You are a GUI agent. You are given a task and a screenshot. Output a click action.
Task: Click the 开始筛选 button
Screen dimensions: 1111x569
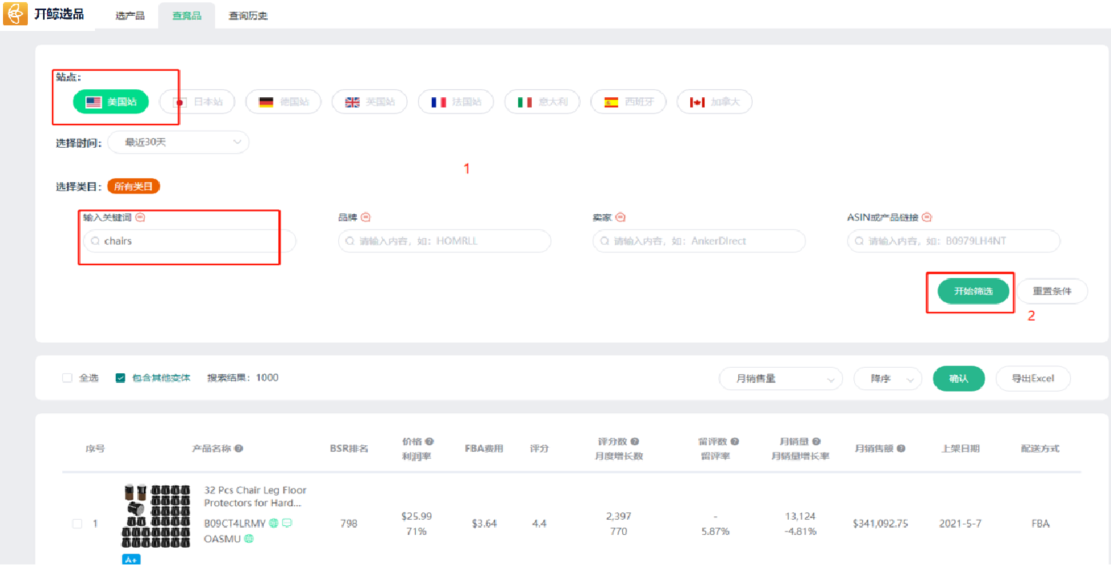[972, 291]
